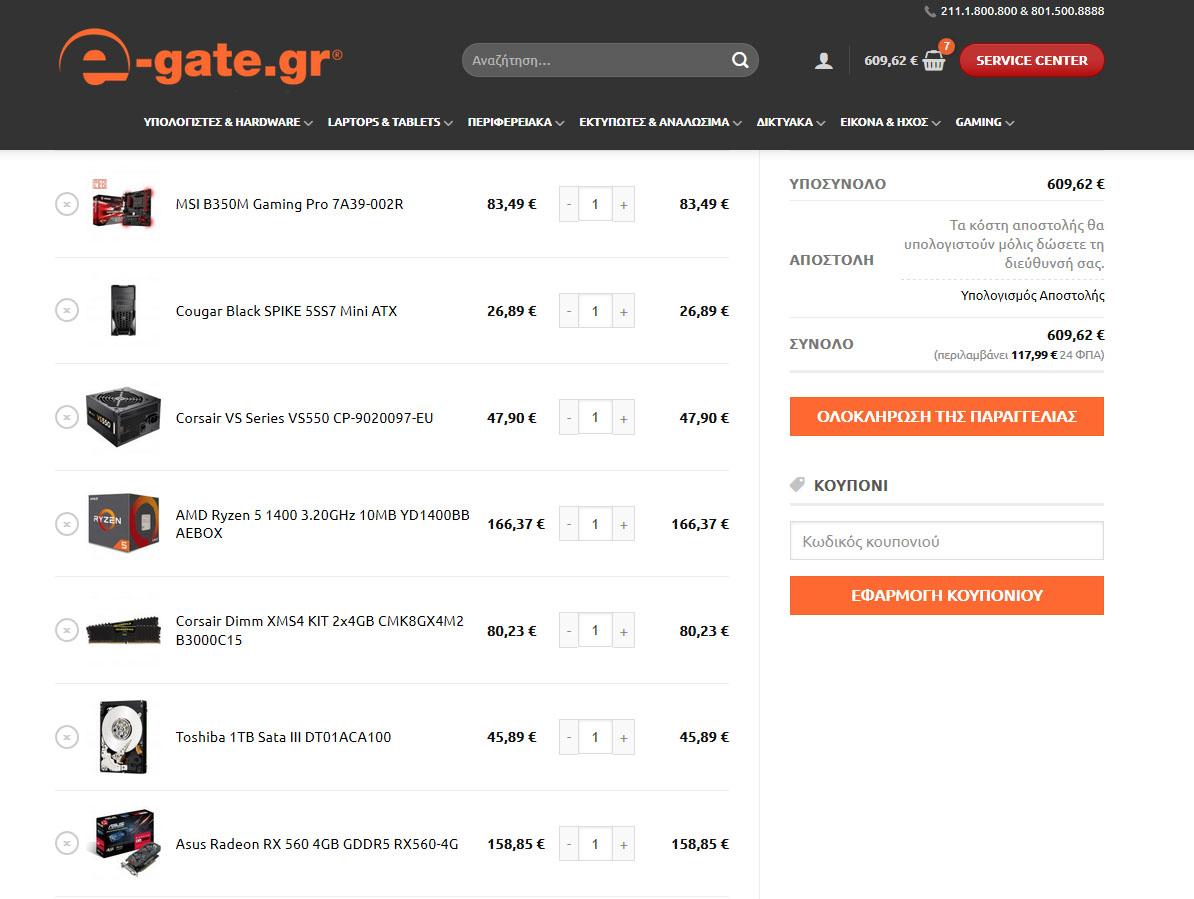Open Corsair VS Series VS550 product link

coord(305,418)
